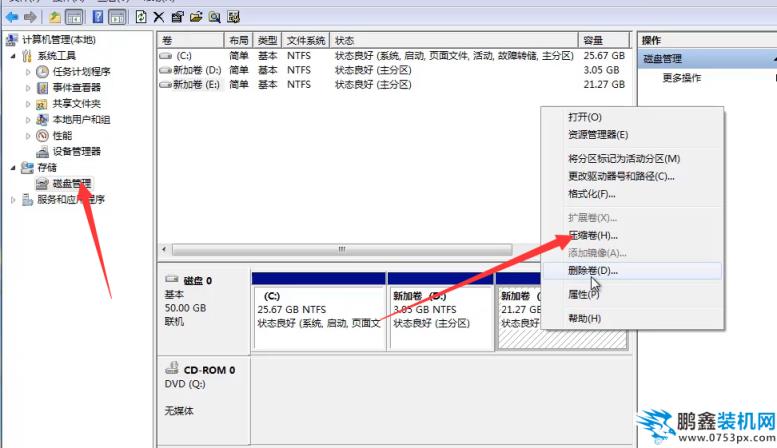Click the CD-ROM 0 drive icon
Image resolution: width=777 pixels, height=448 pixels.
click(x=172, y=368)
